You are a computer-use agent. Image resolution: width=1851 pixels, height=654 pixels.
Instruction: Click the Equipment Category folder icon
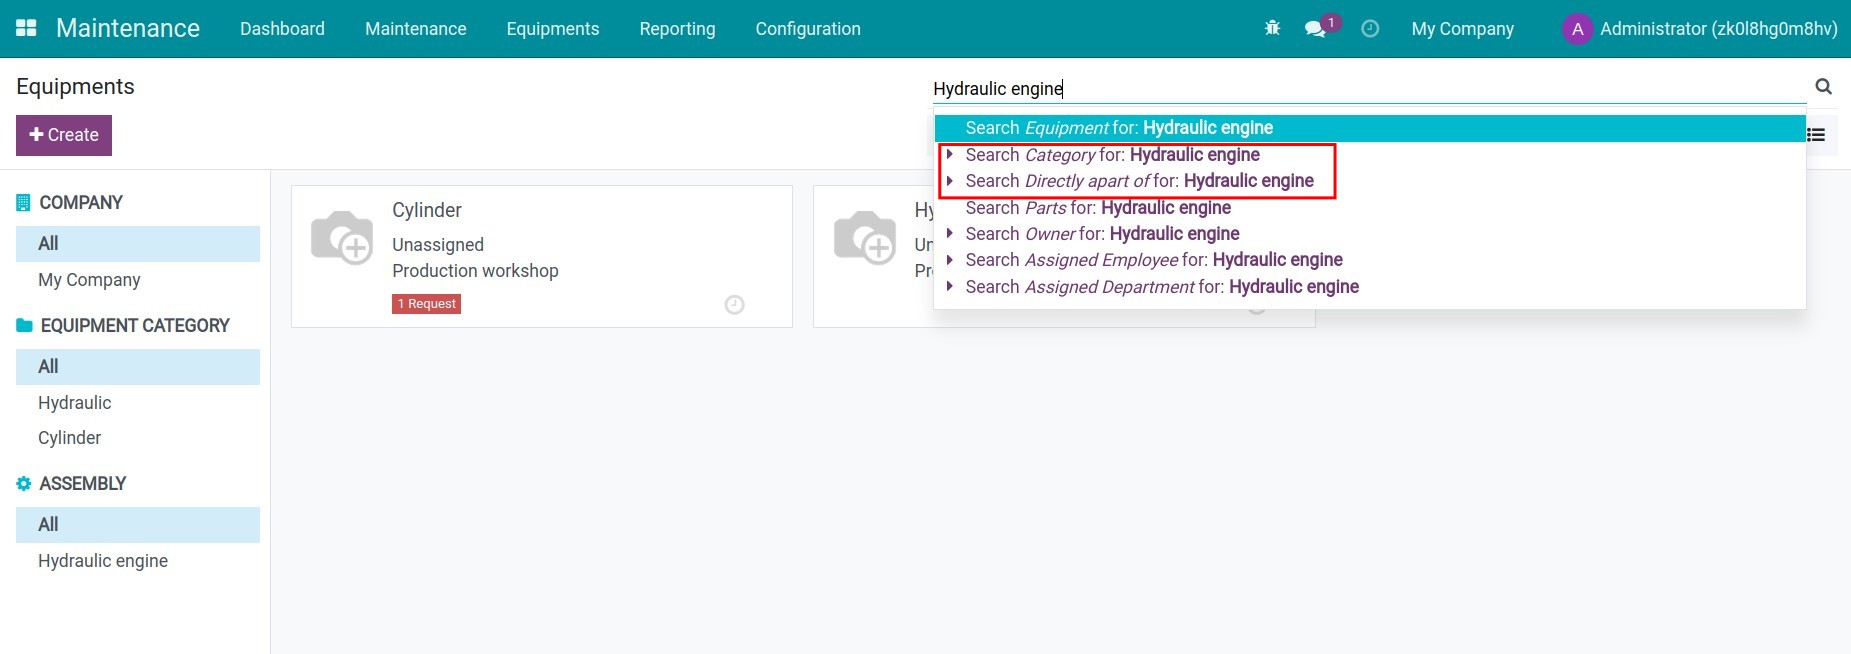[25, 326]
